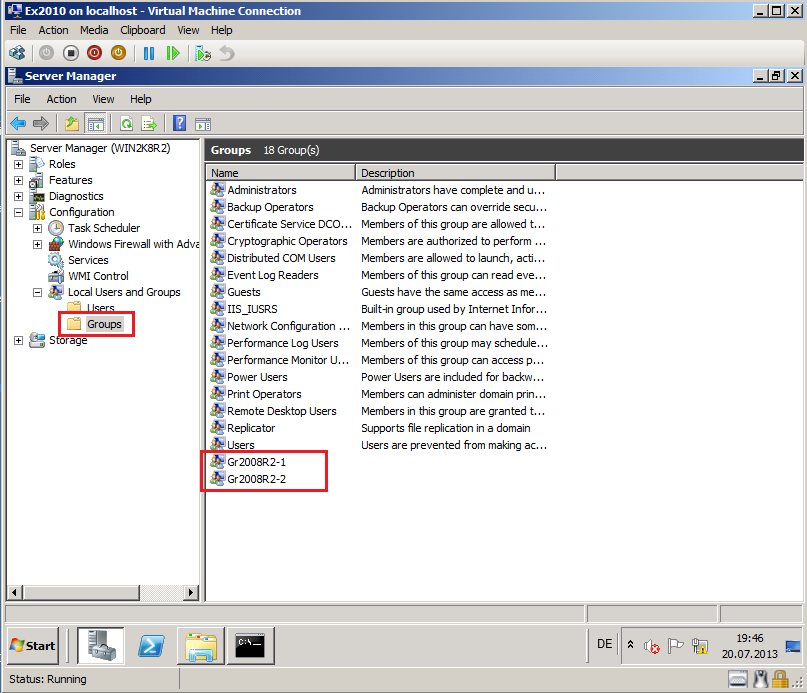Click the blue Back arrow in Server Manager

click(18, 124)
